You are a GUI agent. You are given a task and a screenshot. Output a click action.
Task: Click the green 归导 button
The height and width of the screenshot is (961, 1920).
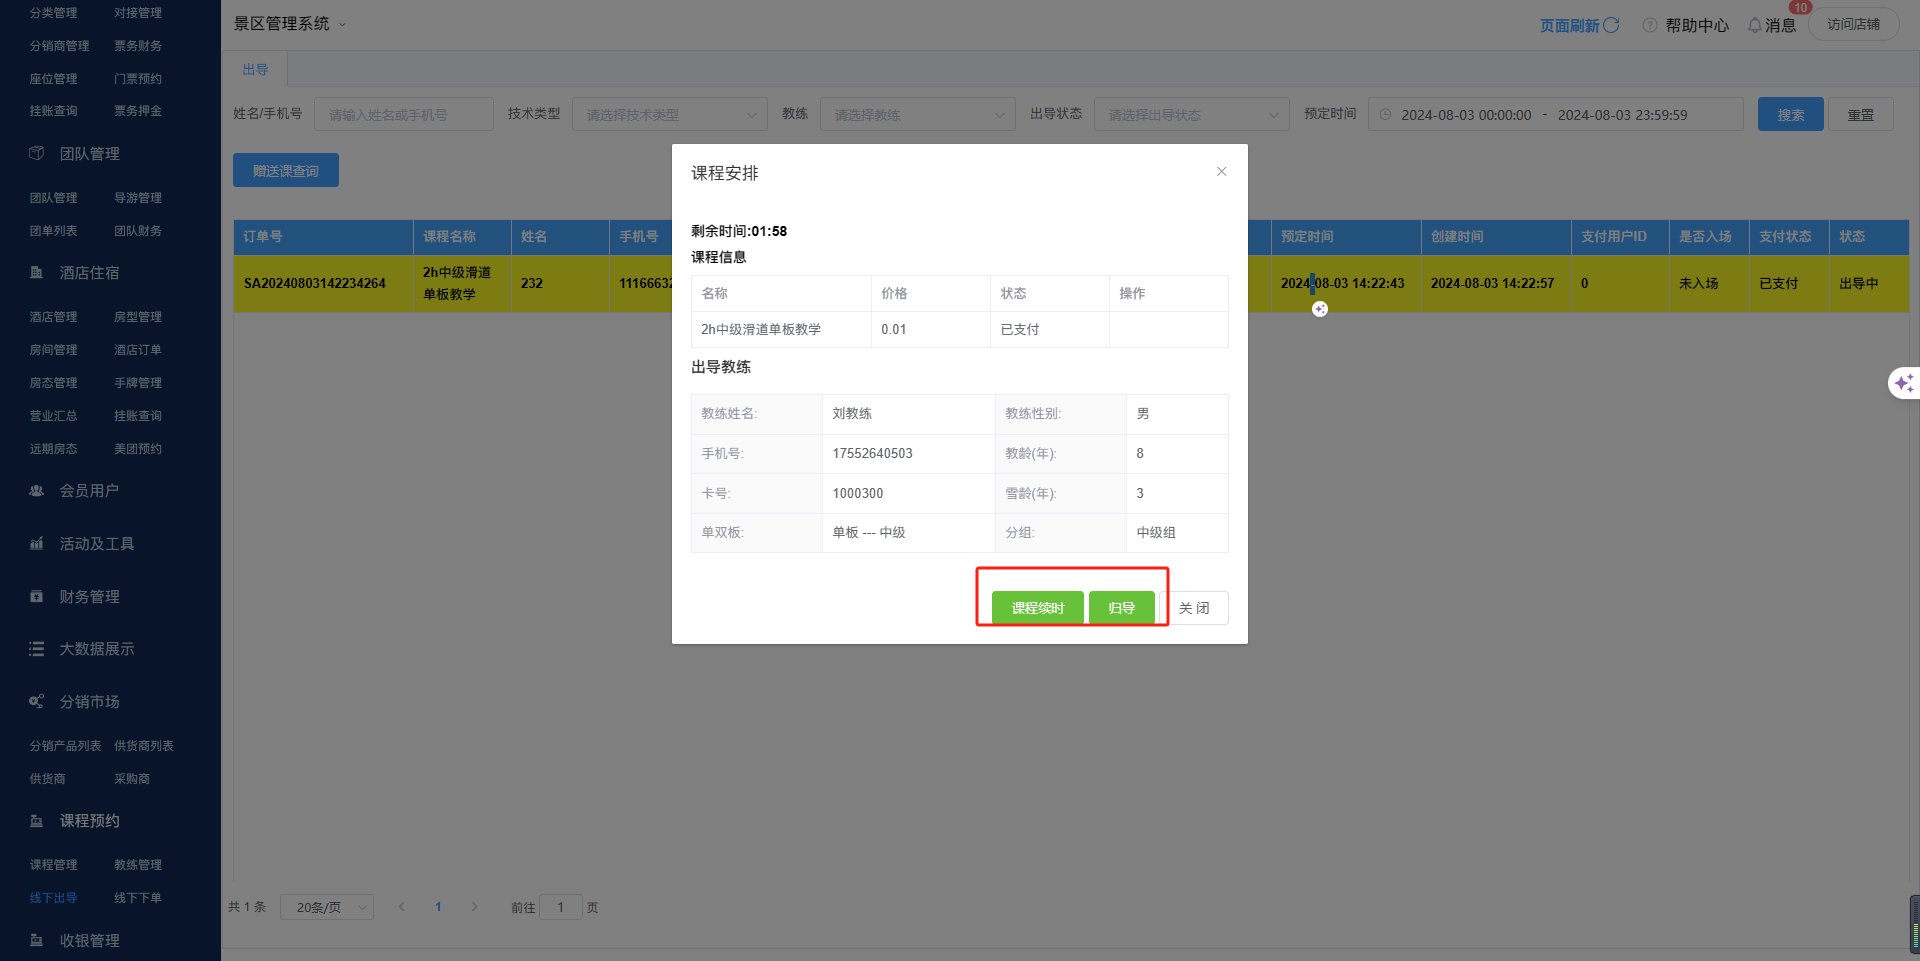tap(1121, 608)
